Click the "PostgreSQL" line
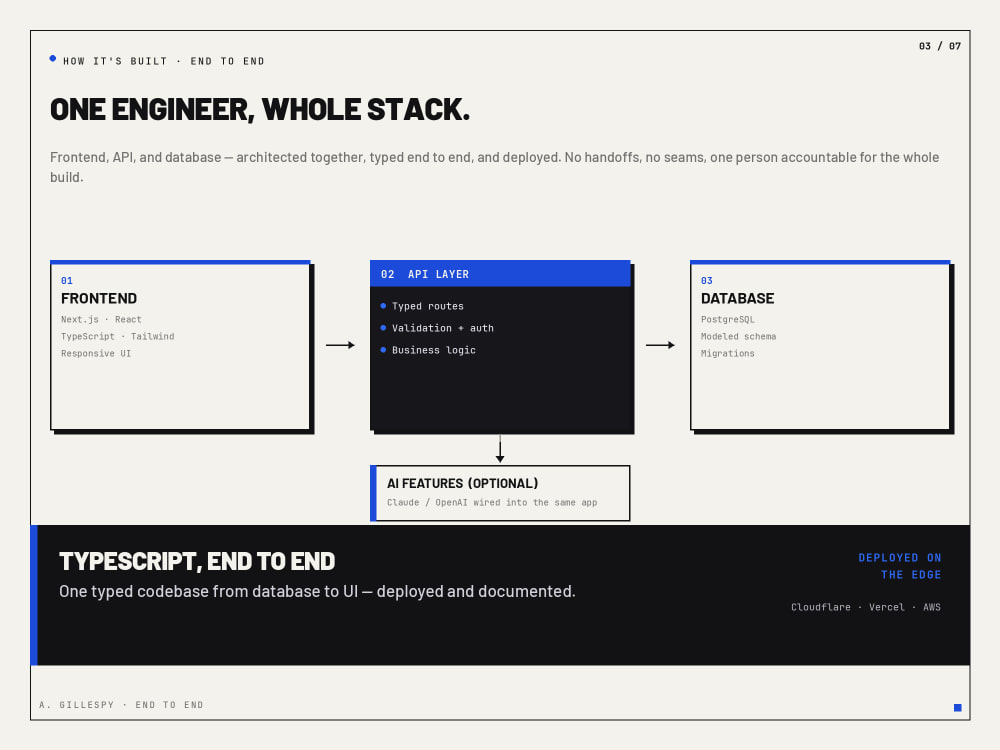 pos(728,320)
